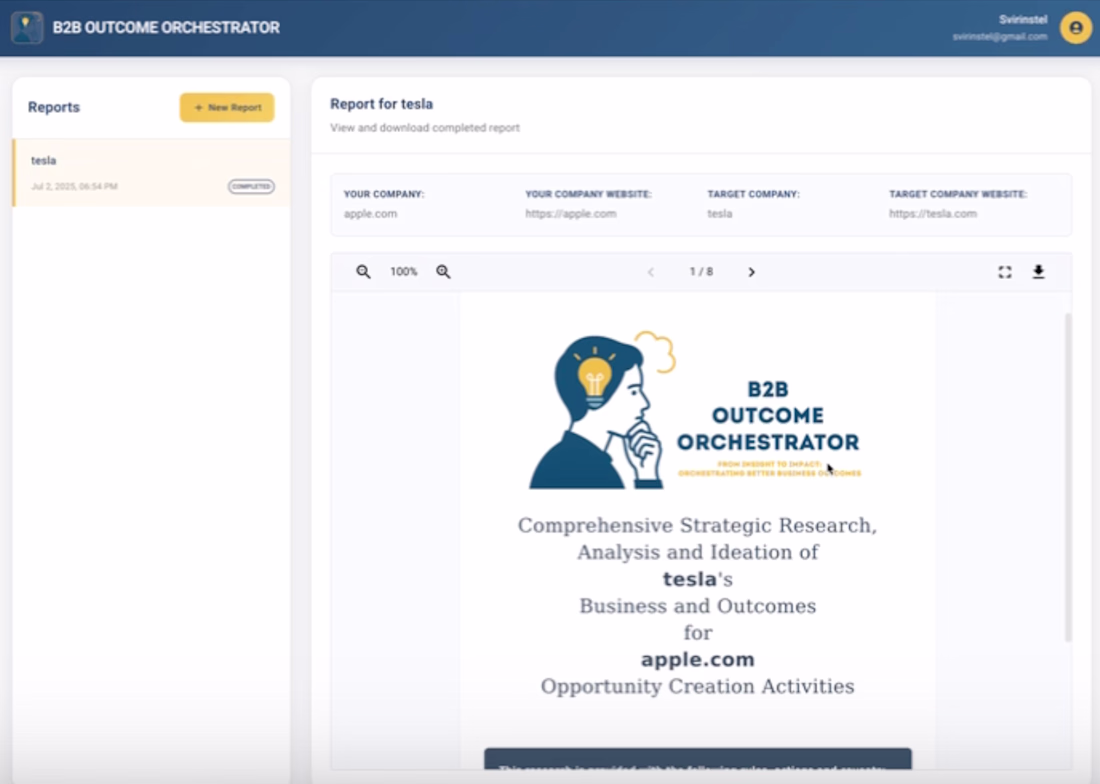This screenshot has height=784, width=1100.
Task: Click the report viewer vertical scrollbar
Action: pyautogui.click(x=1068, y=477)
